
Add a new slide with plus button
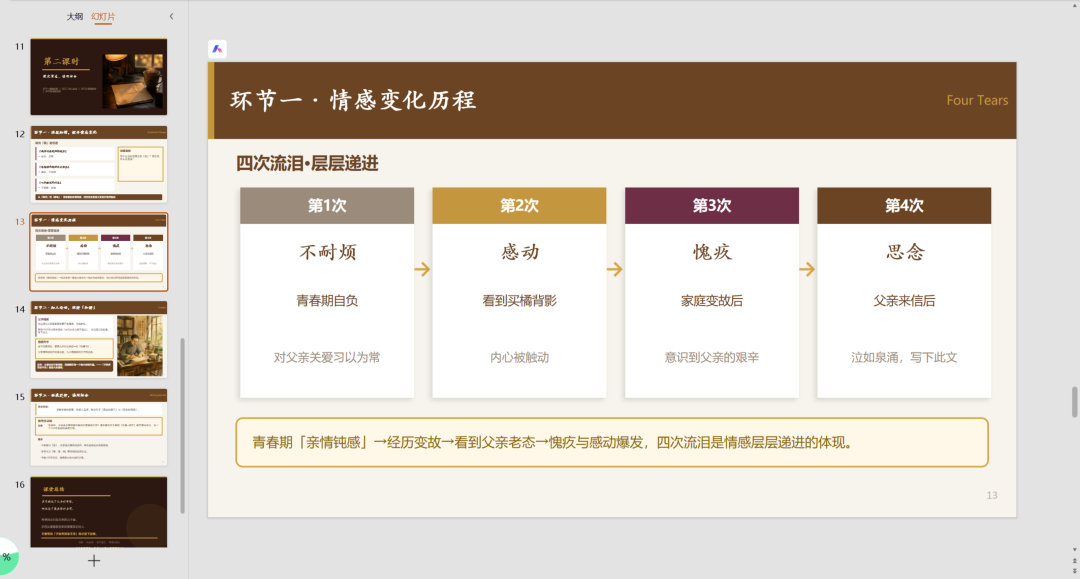[94, 561]
